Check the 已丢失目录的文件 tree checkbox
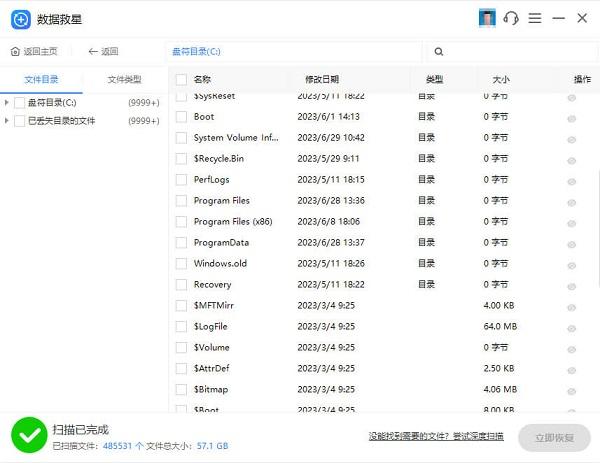The height and width of the screenshot is (463, 600). pyautogui.click(x=20, y=121)
